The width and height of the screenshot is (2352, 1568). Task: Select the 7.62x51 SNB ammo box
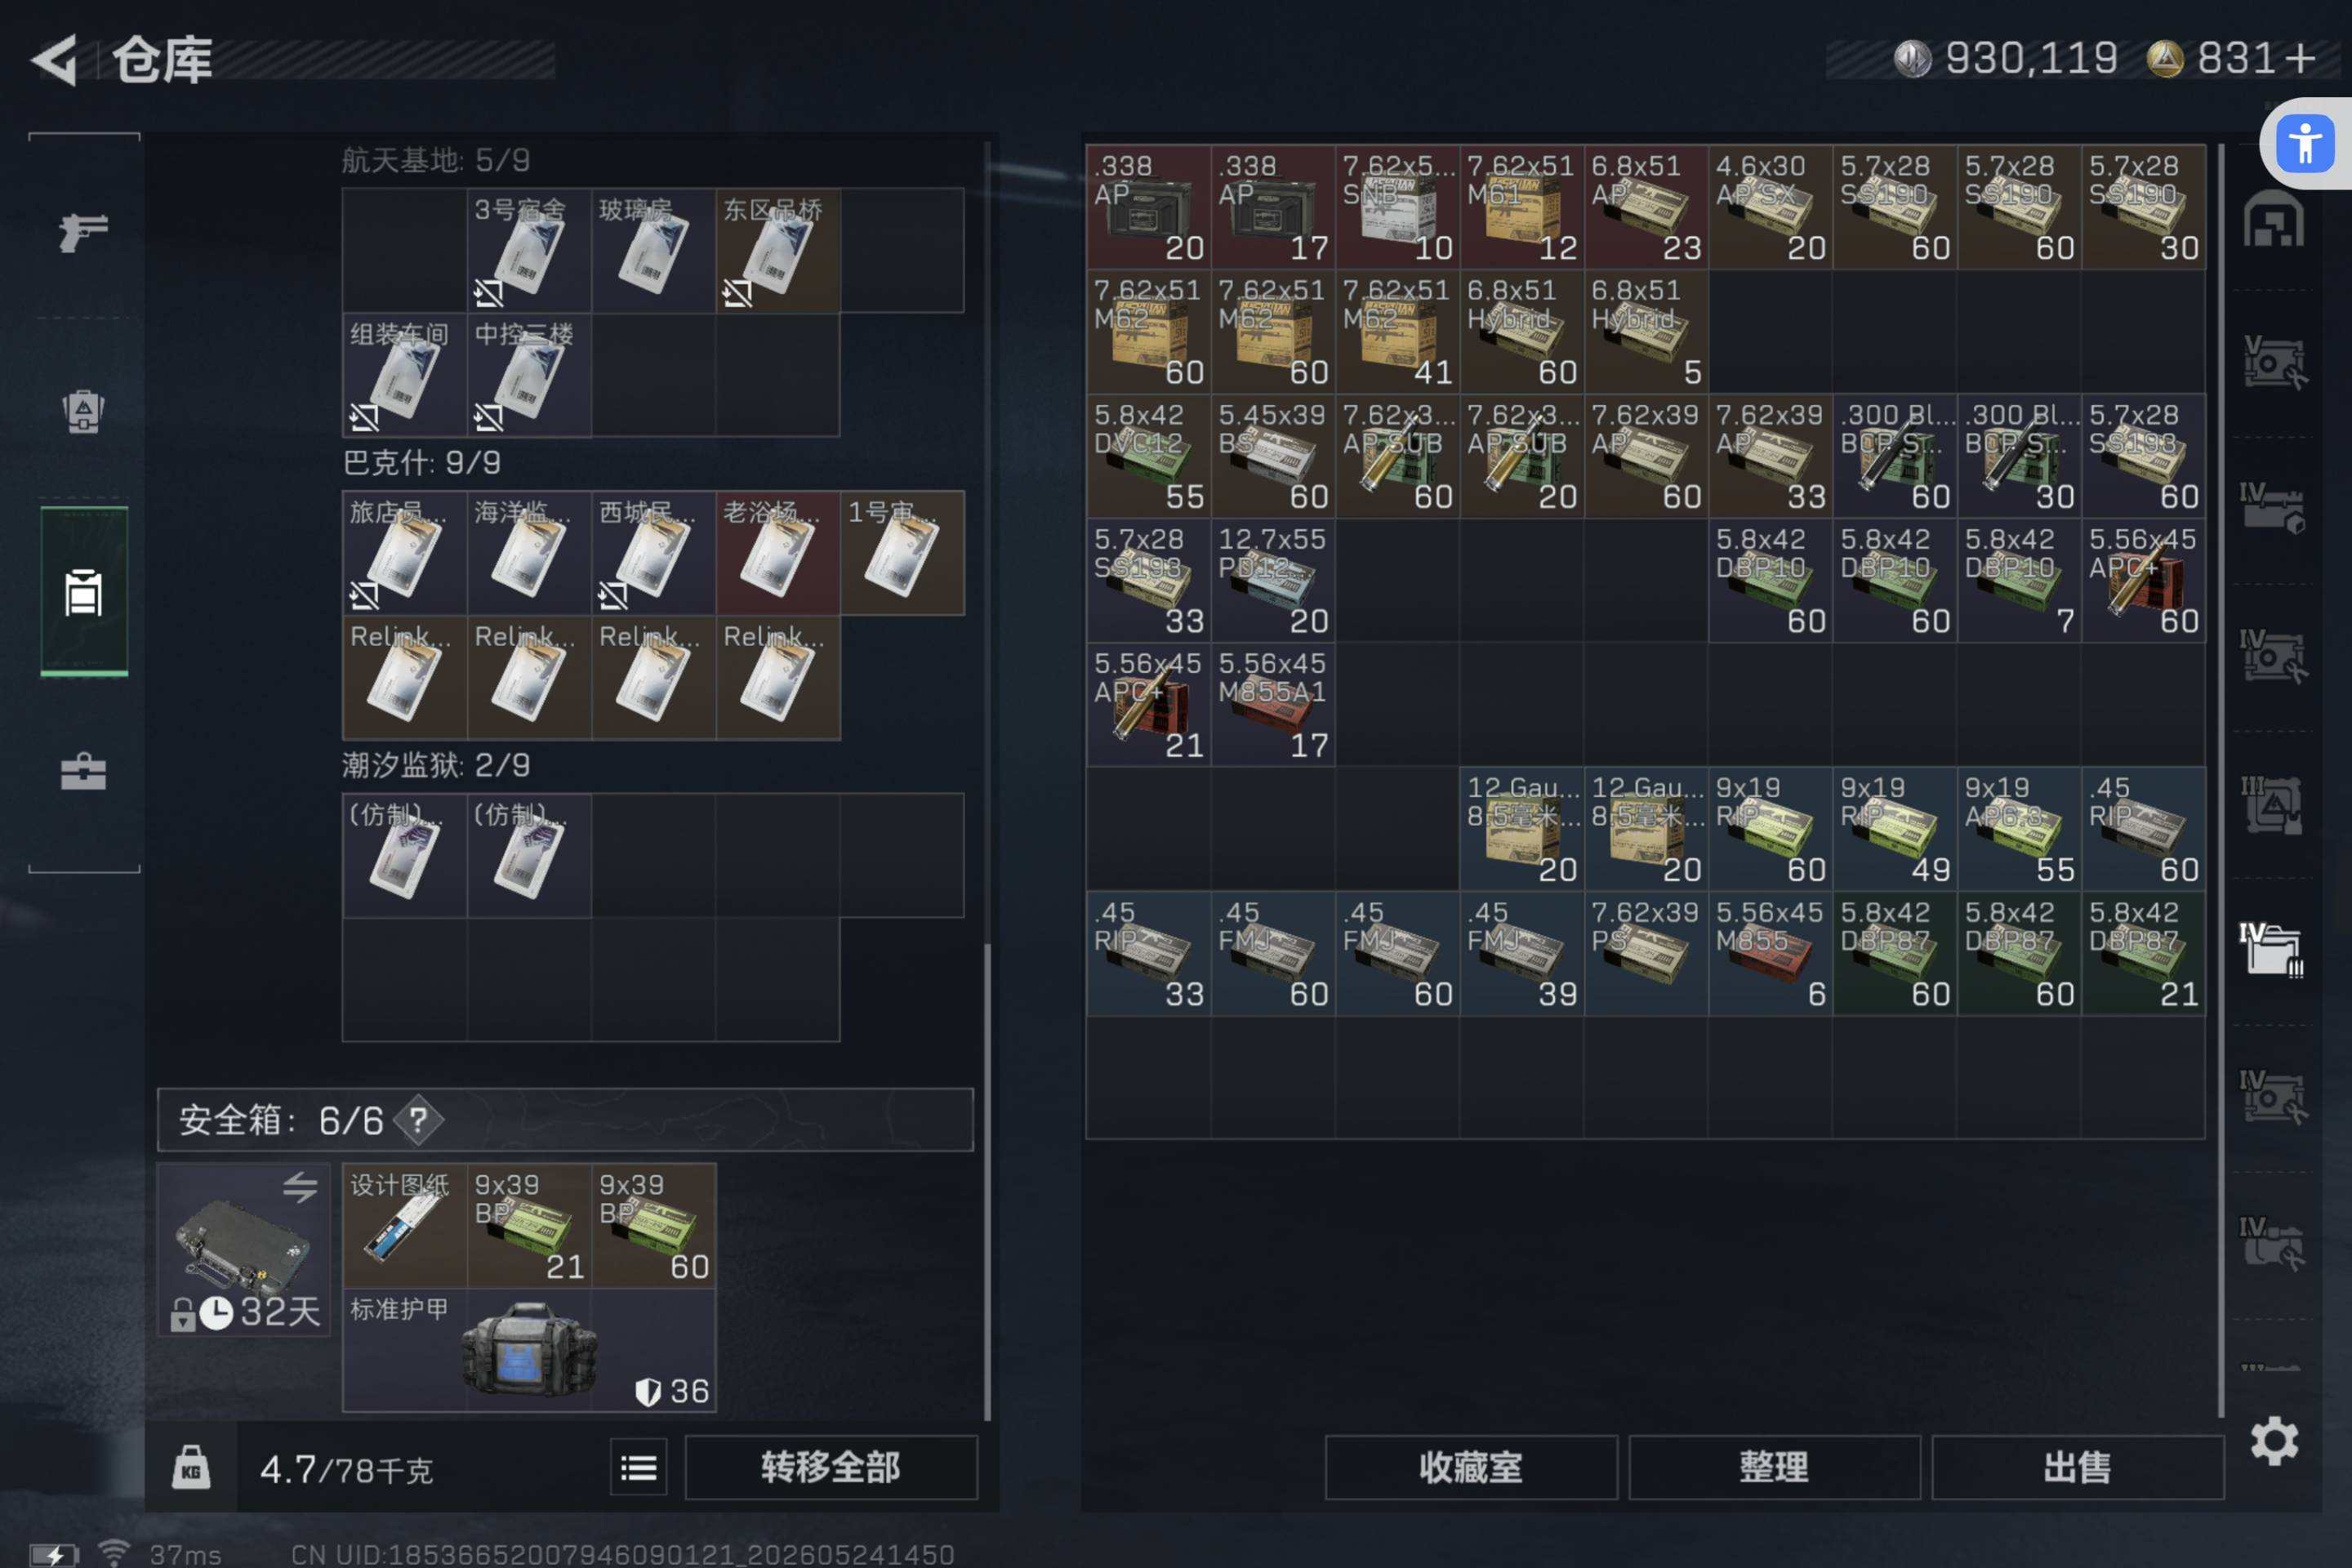pyautogui.click(x=1397, y=207)
